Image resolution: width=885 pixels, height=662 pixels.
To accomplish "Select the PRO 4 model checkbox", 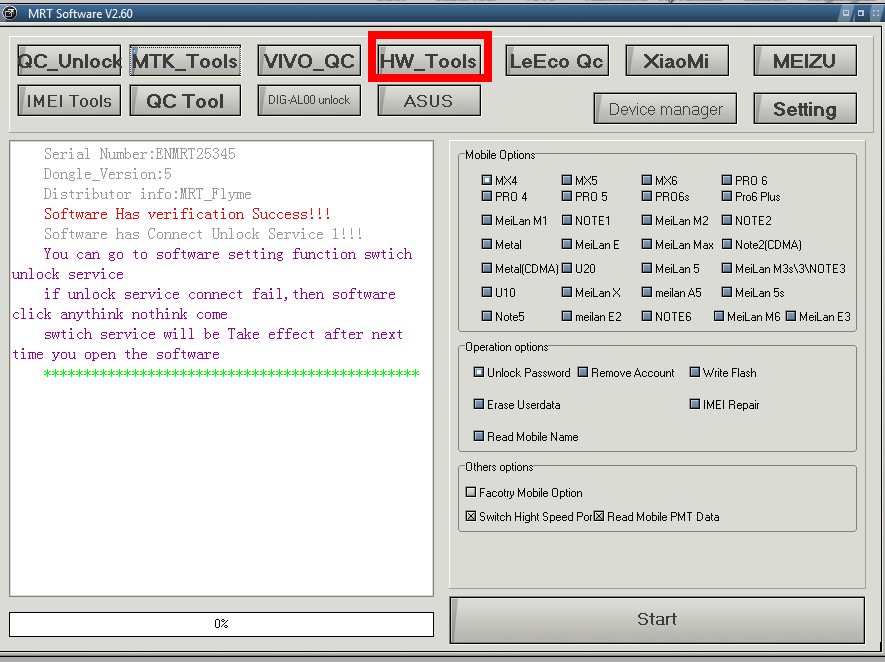I will tap(487, 196).
